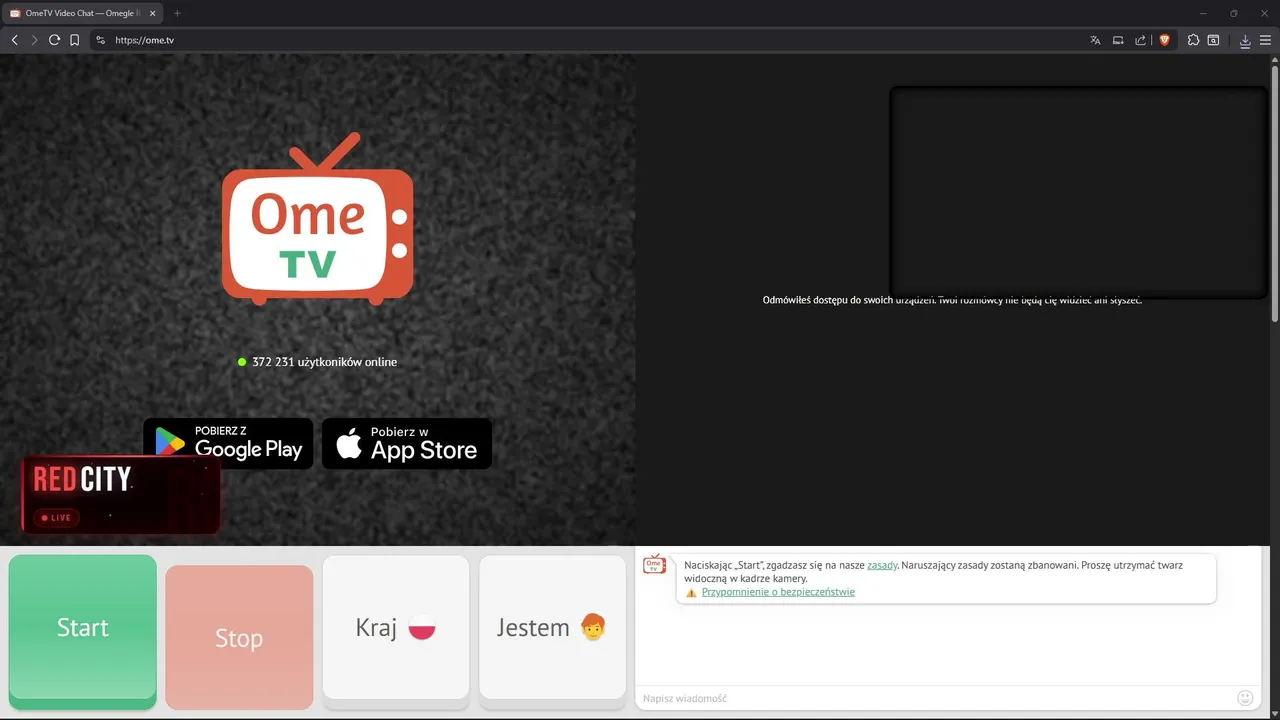Click the red Stop button
The width and height of the screenshot is (1280, 720).
coord(239,637)
